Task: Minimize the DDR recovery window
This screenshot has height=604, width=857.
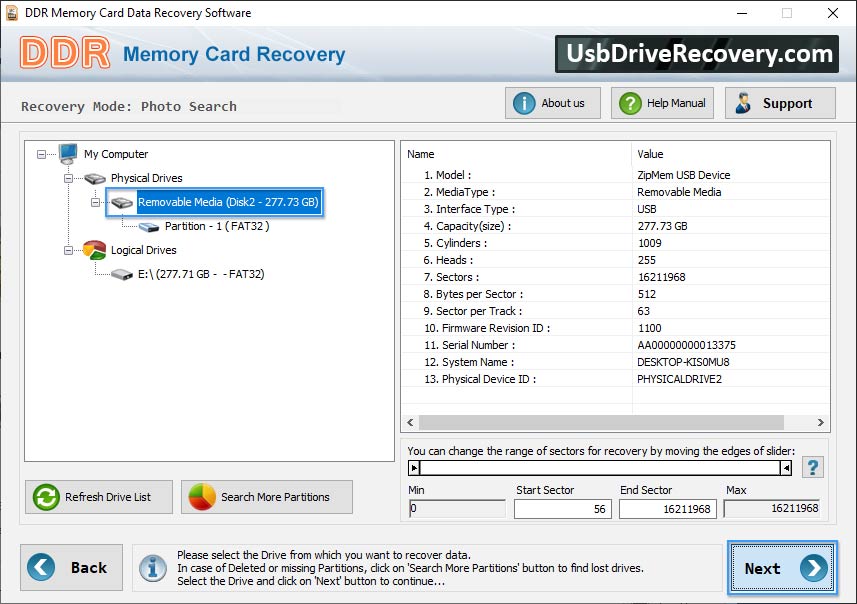Action: [x=742, y=13]
